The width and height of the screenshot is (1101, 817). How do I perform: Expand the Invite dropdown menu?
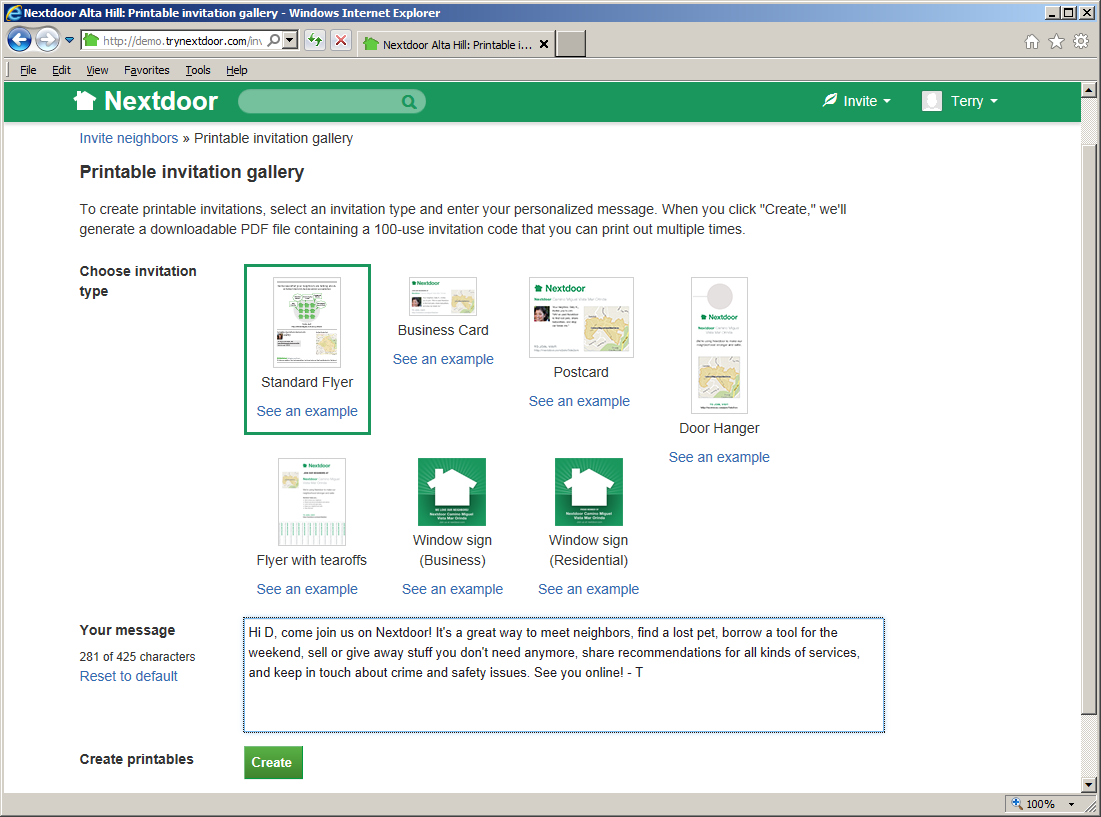[857, 101]
